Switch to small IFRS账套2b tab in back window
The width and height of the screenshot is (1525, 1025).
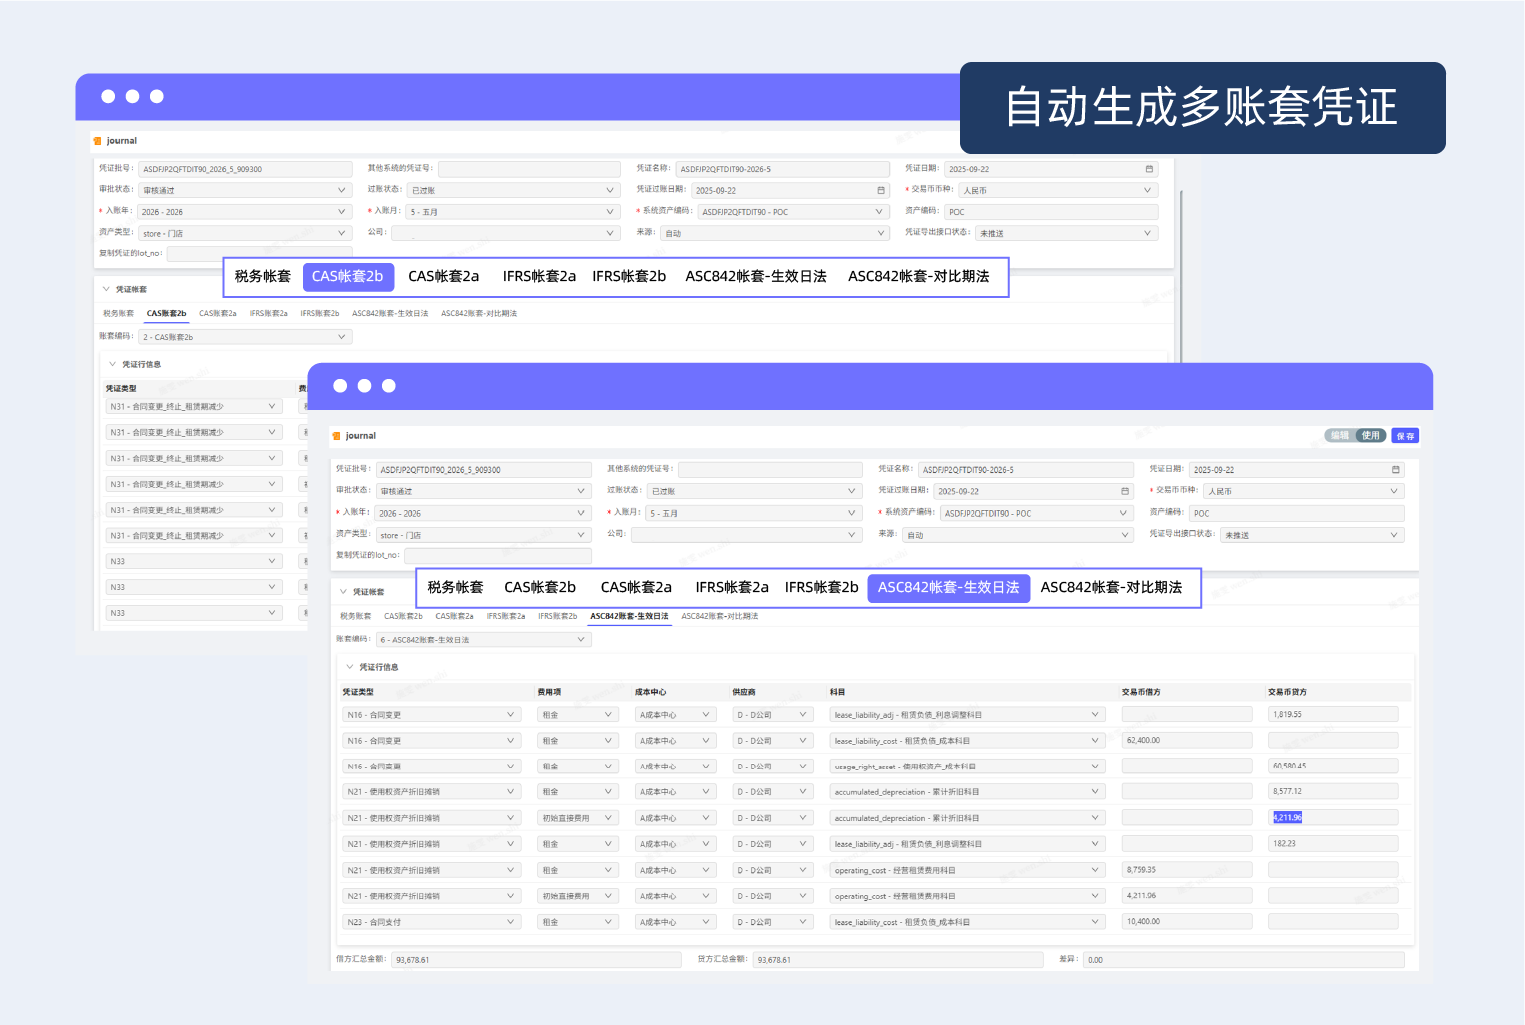(x=320, y=313)
